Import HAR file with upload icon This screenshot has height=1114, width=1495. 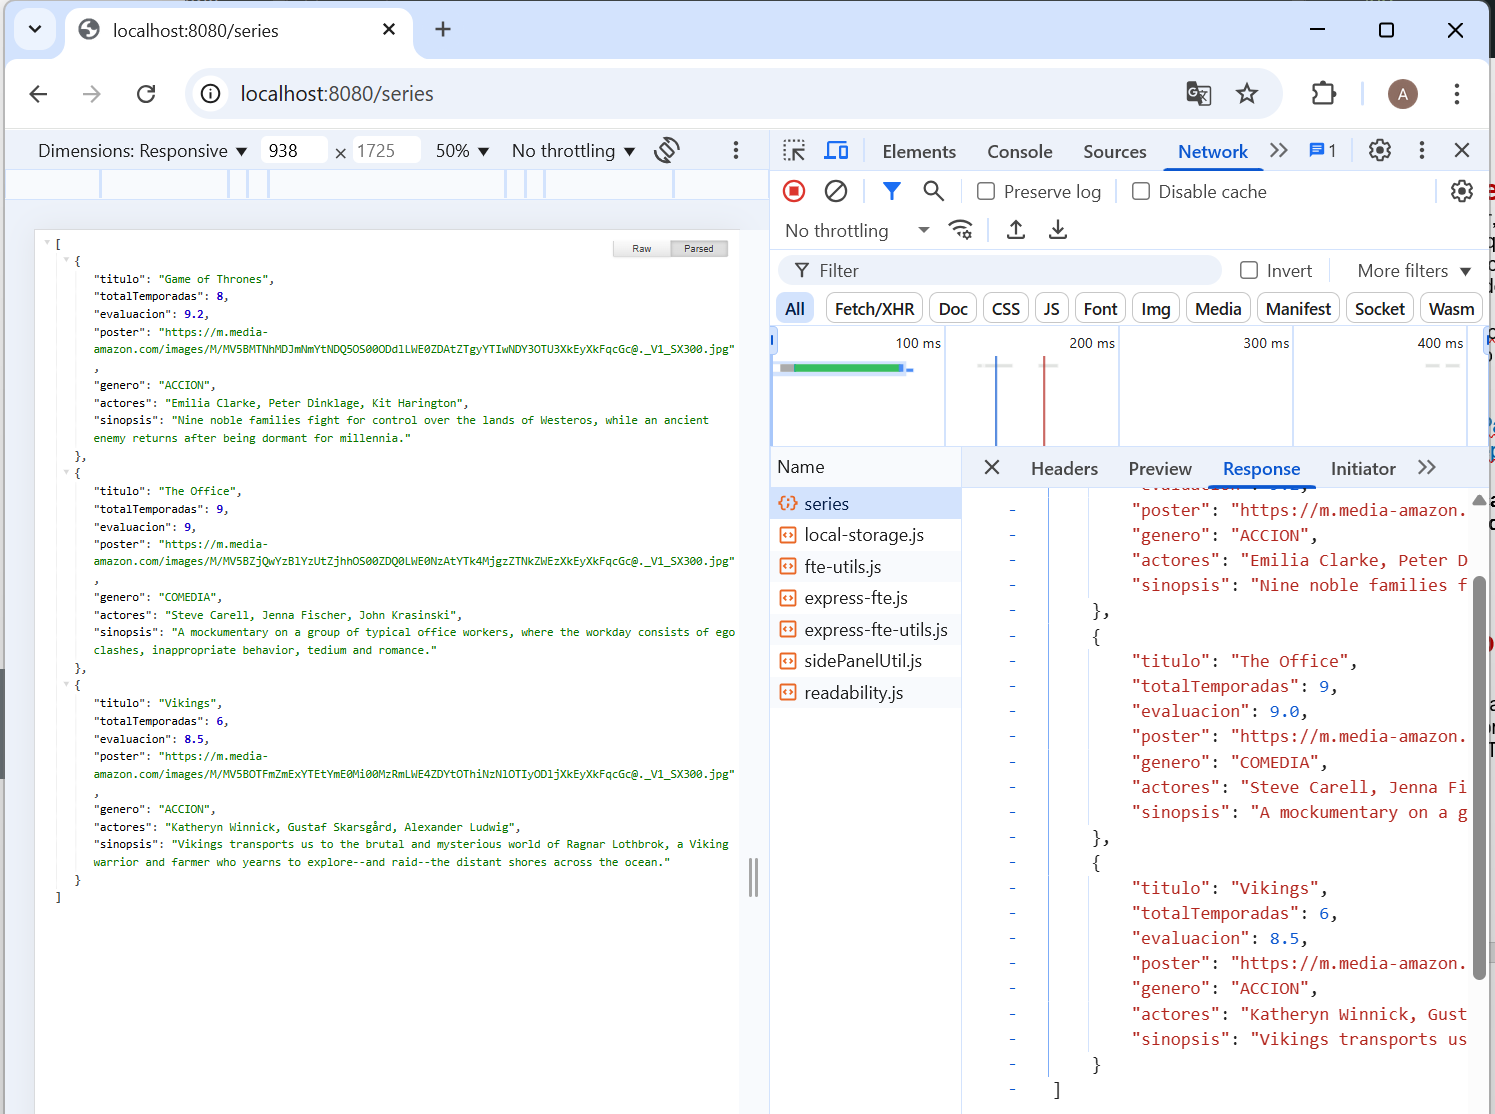(x=1016, y=230)
